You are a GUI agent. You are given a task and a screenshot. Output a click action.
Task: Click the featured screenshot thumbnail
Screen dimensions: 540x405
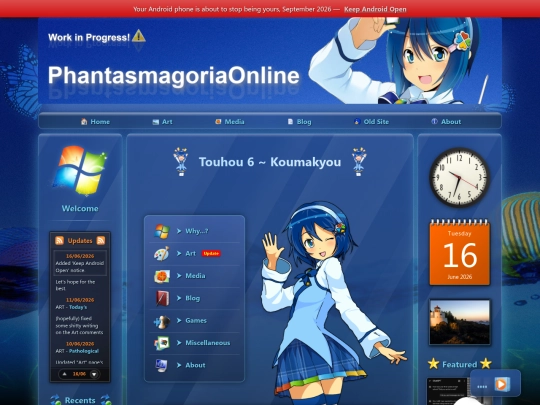click(x=448, y=391)
